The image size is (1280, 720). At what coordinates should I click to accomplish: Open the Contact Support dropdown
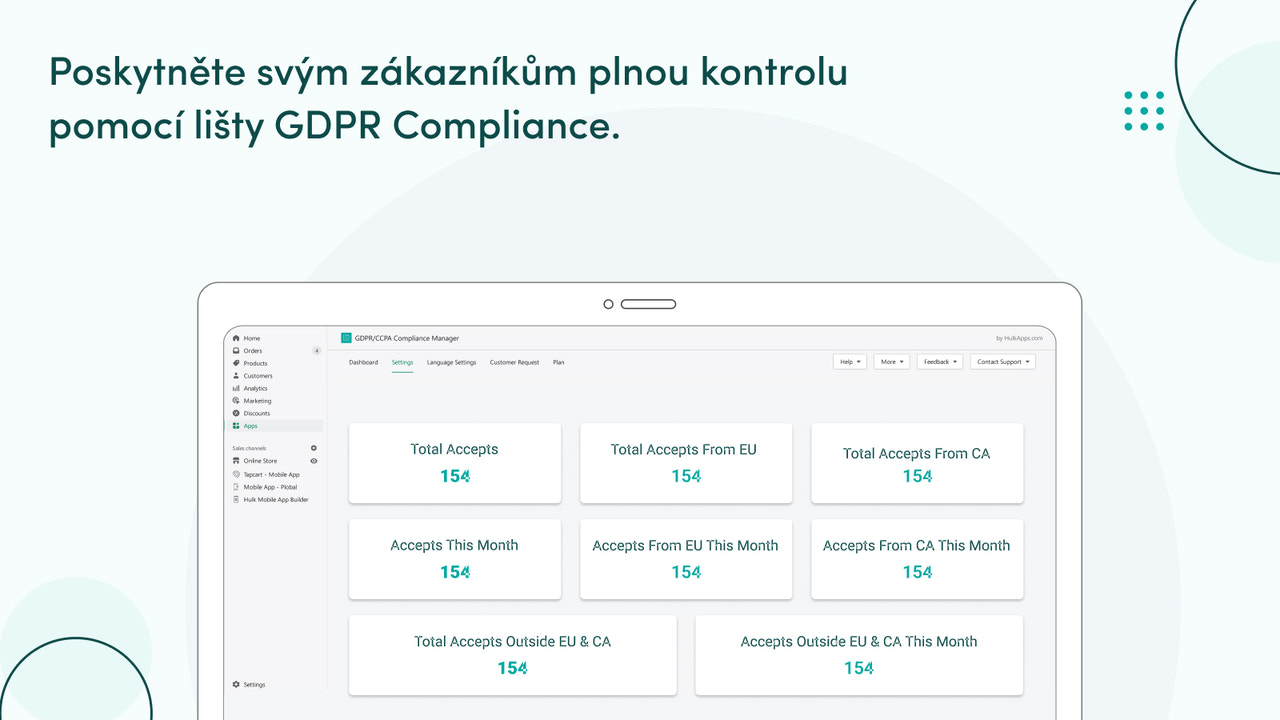coord(1003,362)
